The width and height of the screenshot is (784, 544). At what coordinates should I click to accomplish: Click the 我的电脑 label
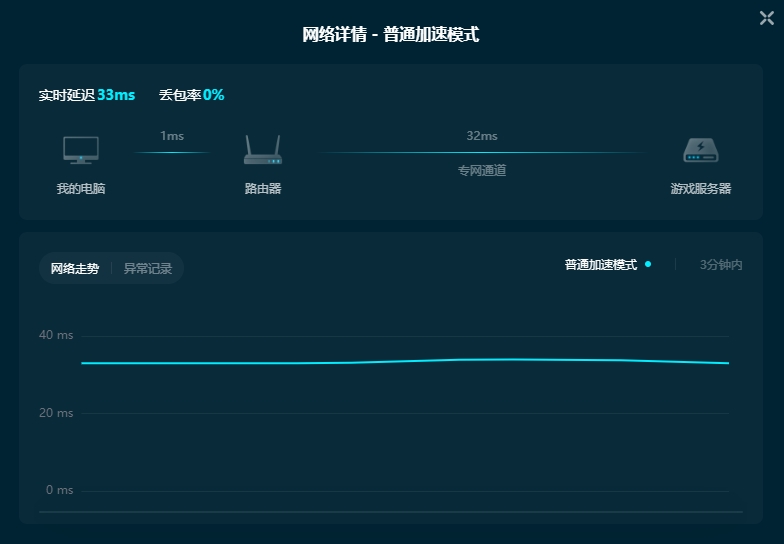click(x=81, y=189)
